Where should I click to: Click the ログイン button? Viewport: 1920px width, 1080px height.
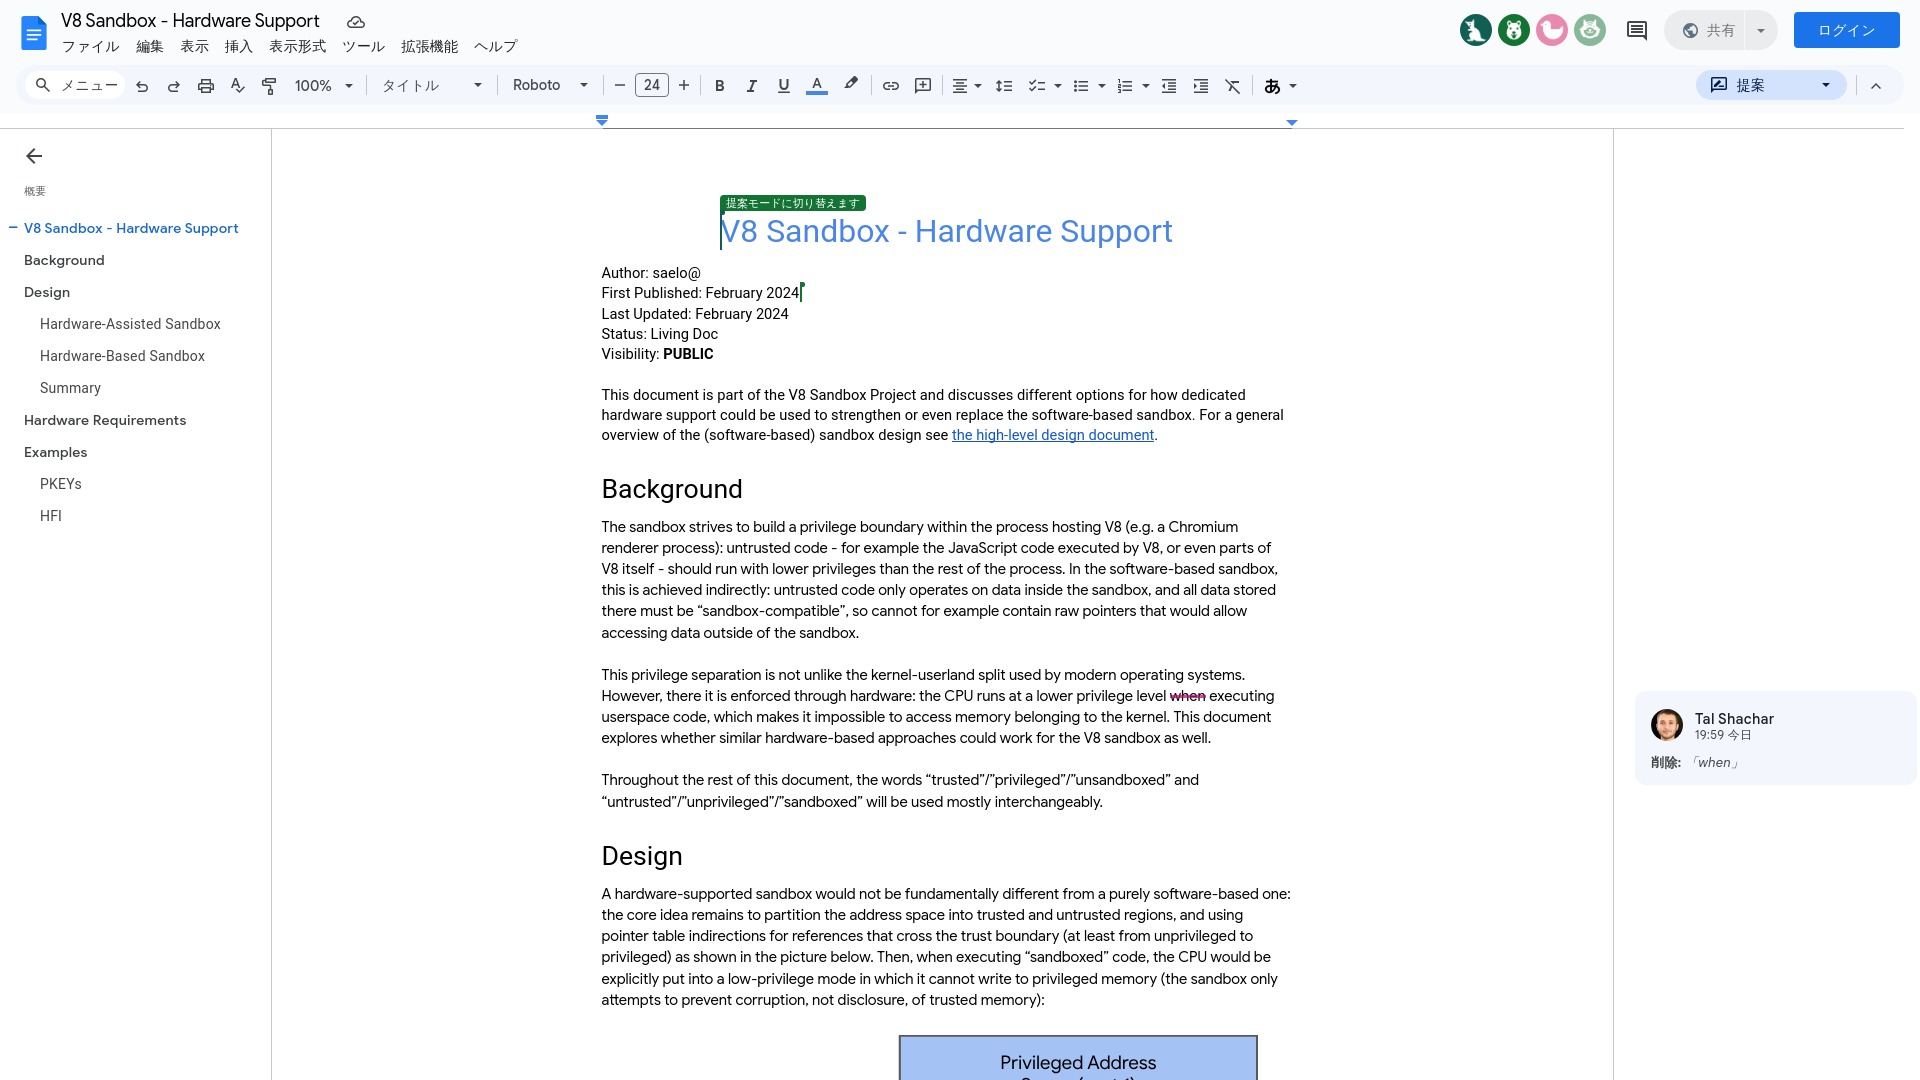coord(1846,29)
